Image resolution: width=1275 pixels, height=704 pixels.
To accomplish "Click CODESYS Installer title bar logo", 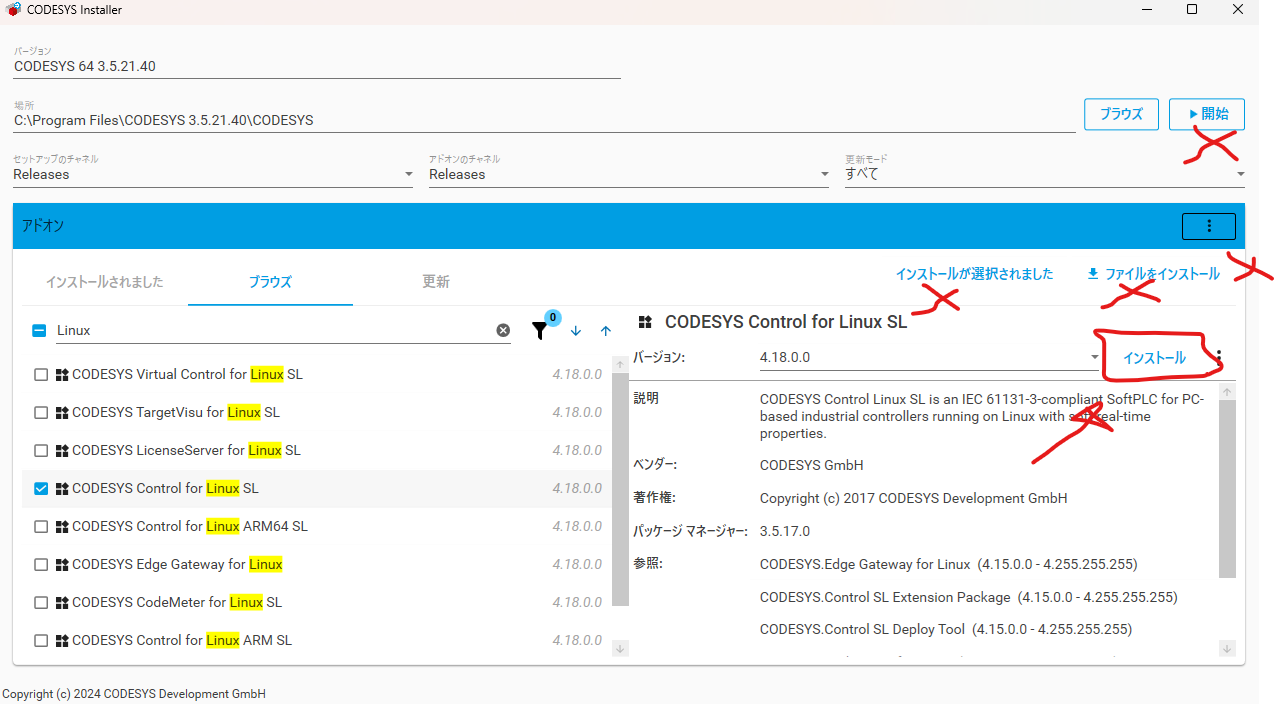I will [13, 10].
